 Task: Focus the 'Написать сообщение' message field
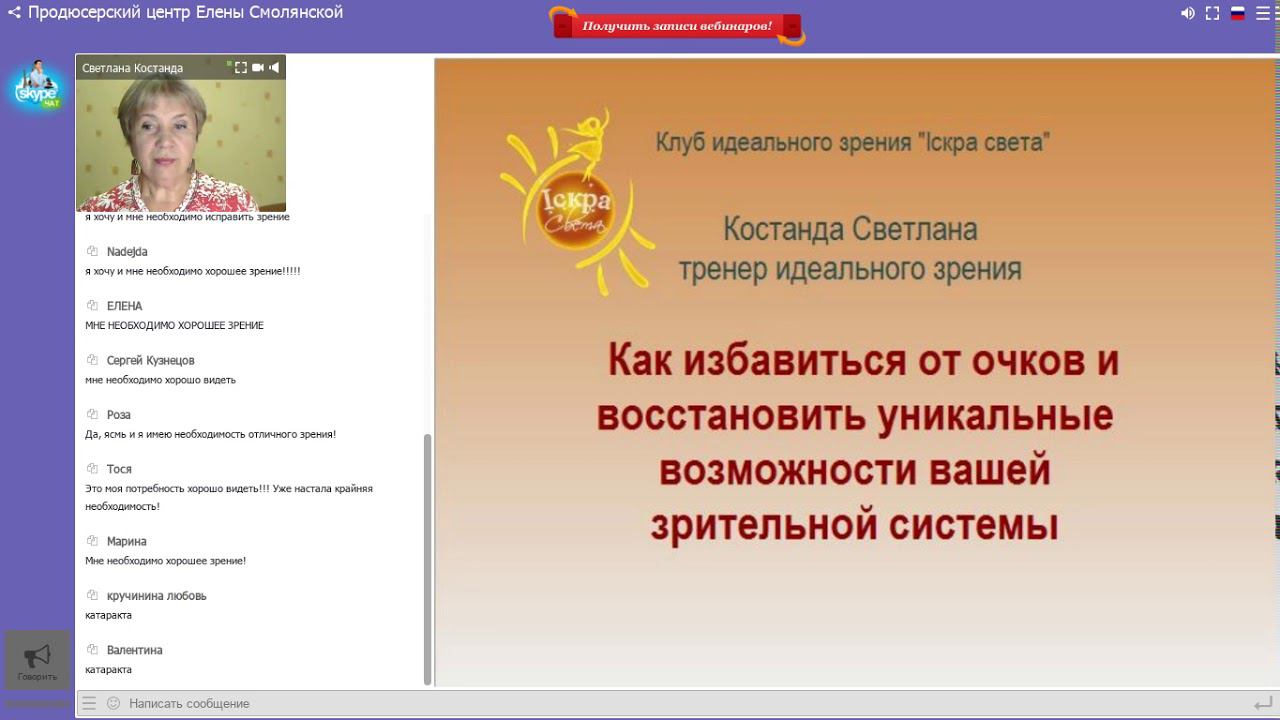click(680, 703)
